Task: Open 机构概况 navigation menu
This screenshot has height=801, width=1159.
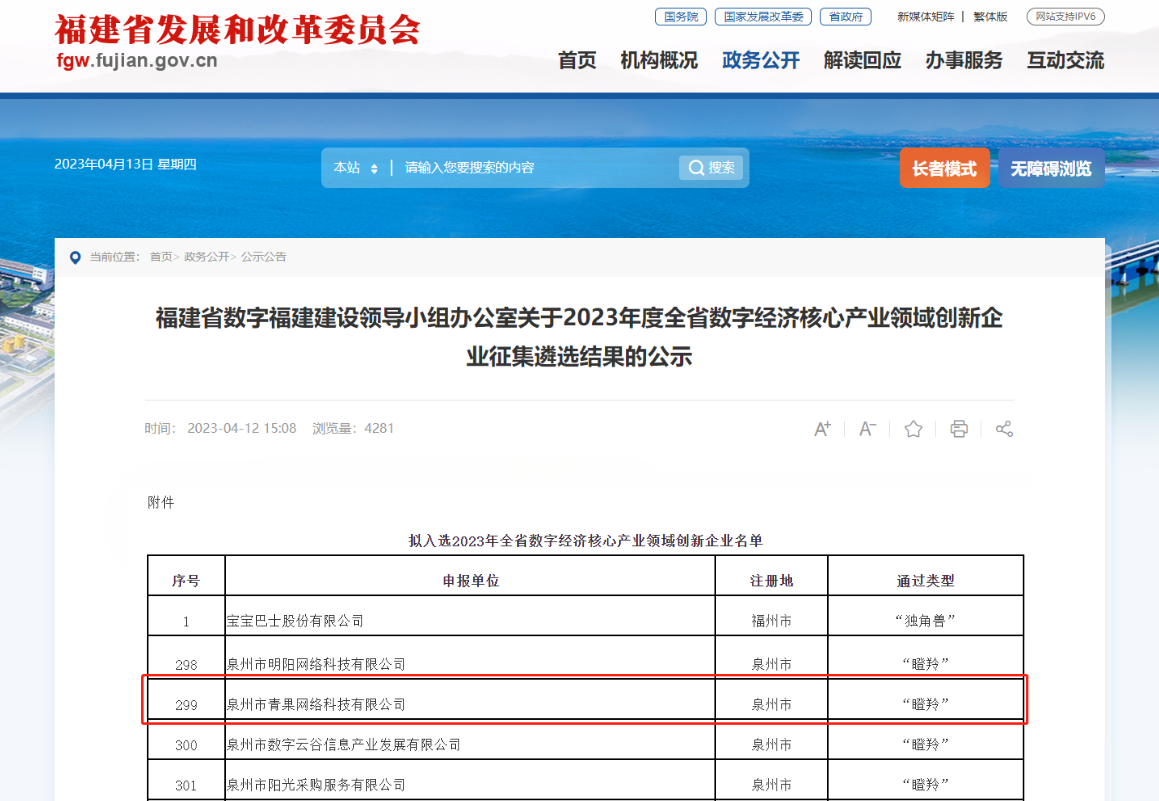Action: 659,60
